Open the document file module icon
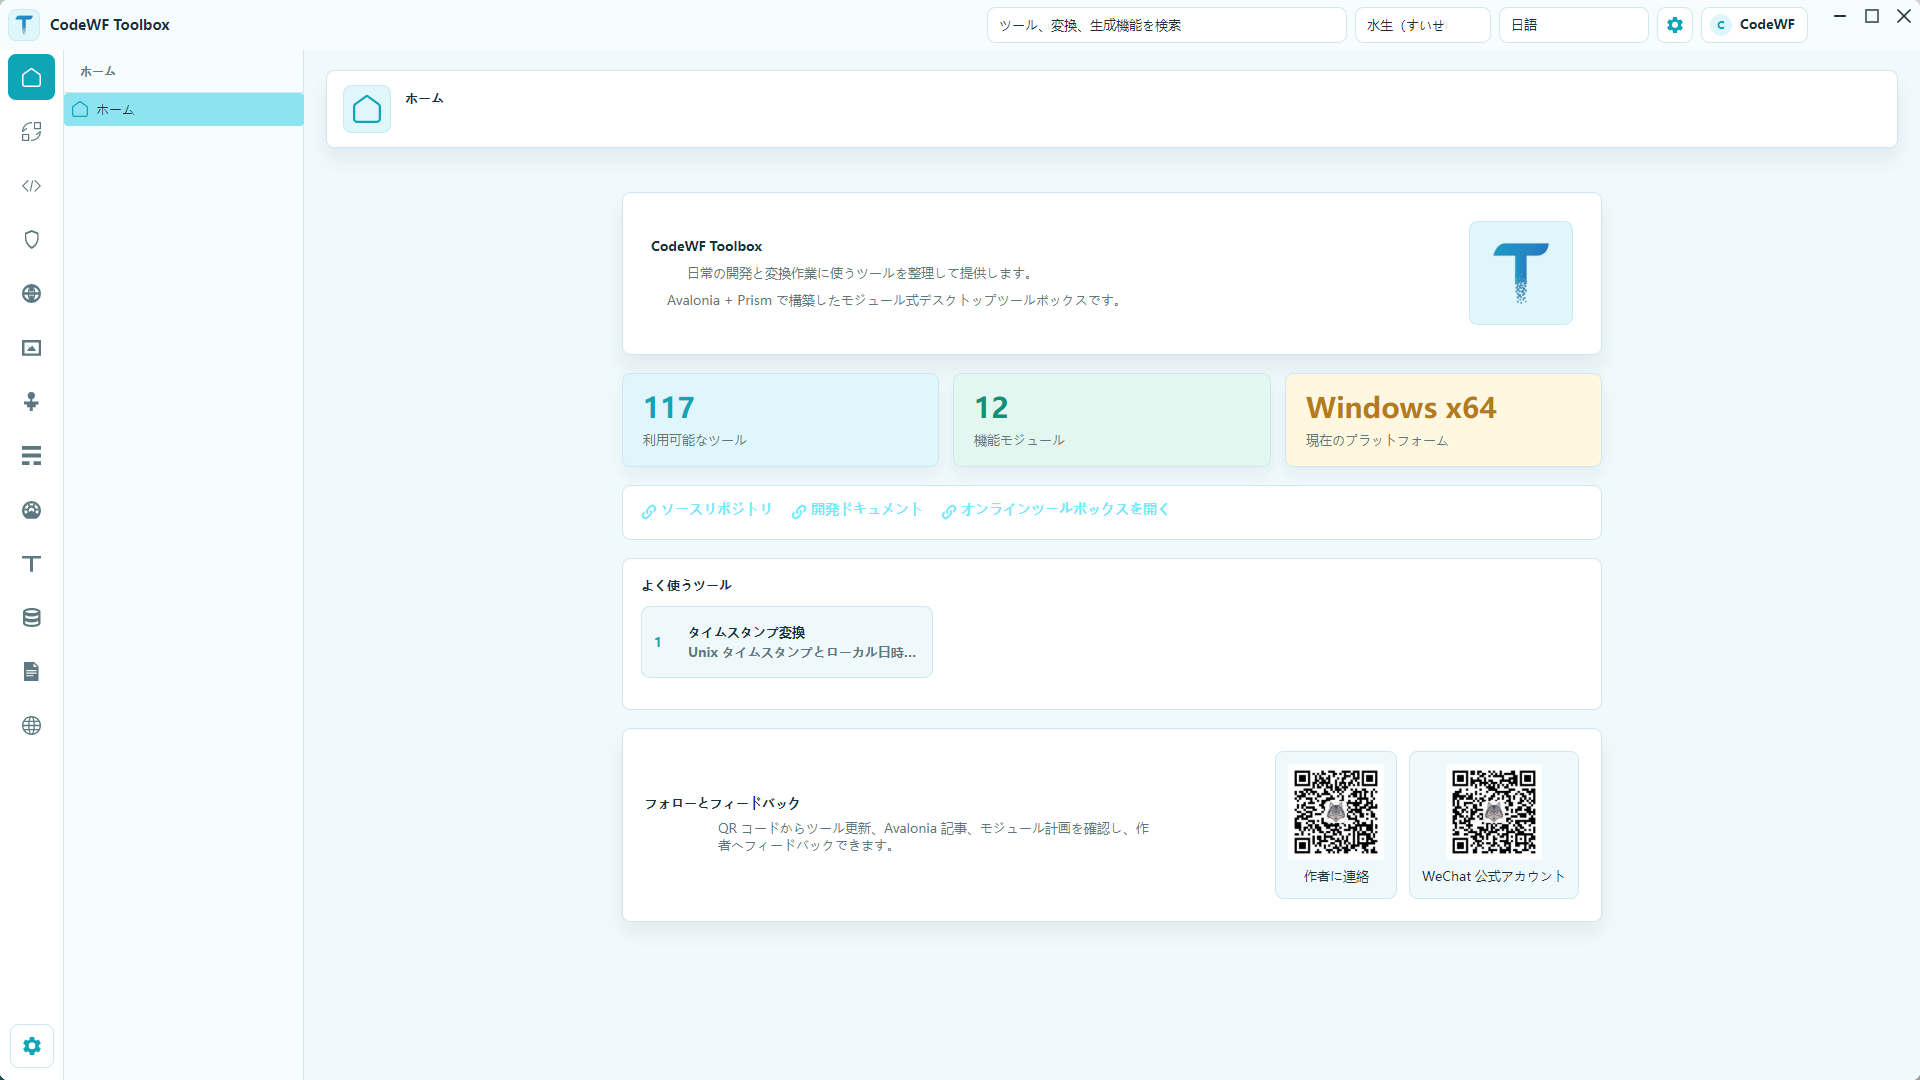1920x1080 pixels. point(31,671)
